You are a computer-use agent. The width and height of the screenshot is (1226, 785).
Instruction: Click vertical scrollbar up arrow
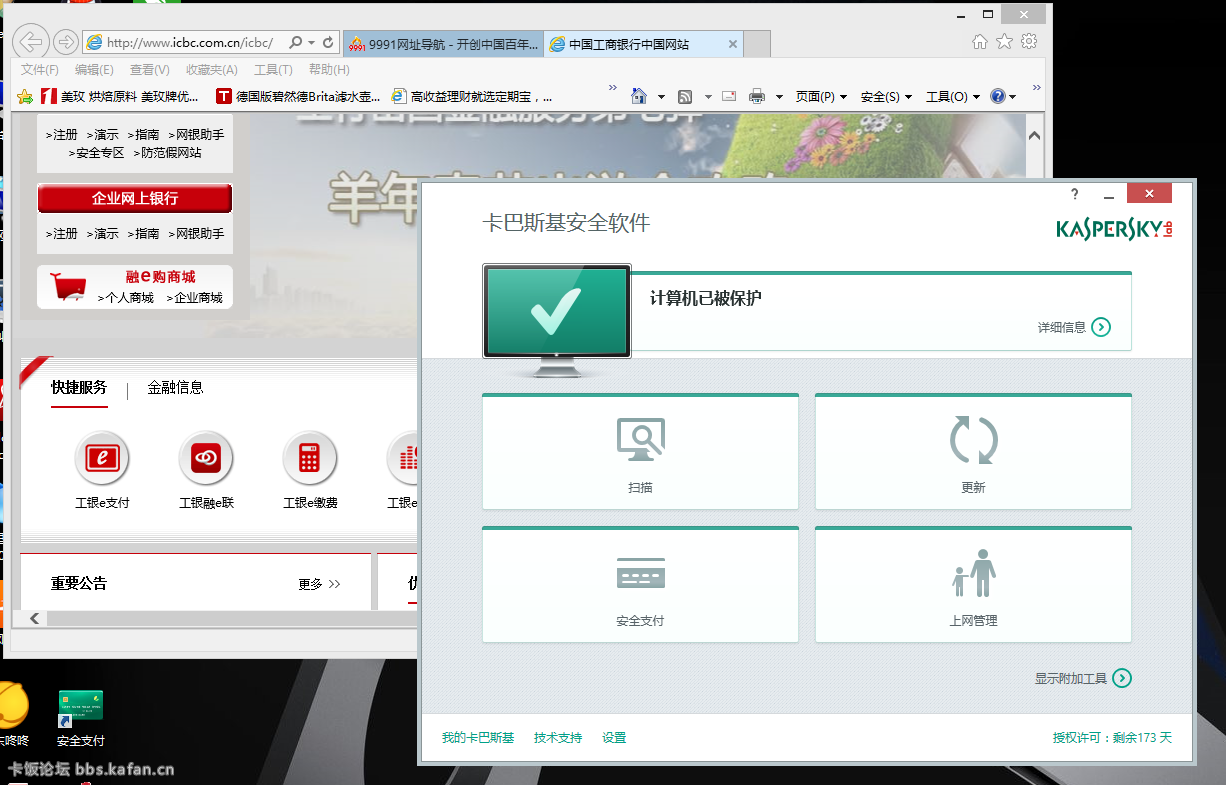[x=1034, y=134]
